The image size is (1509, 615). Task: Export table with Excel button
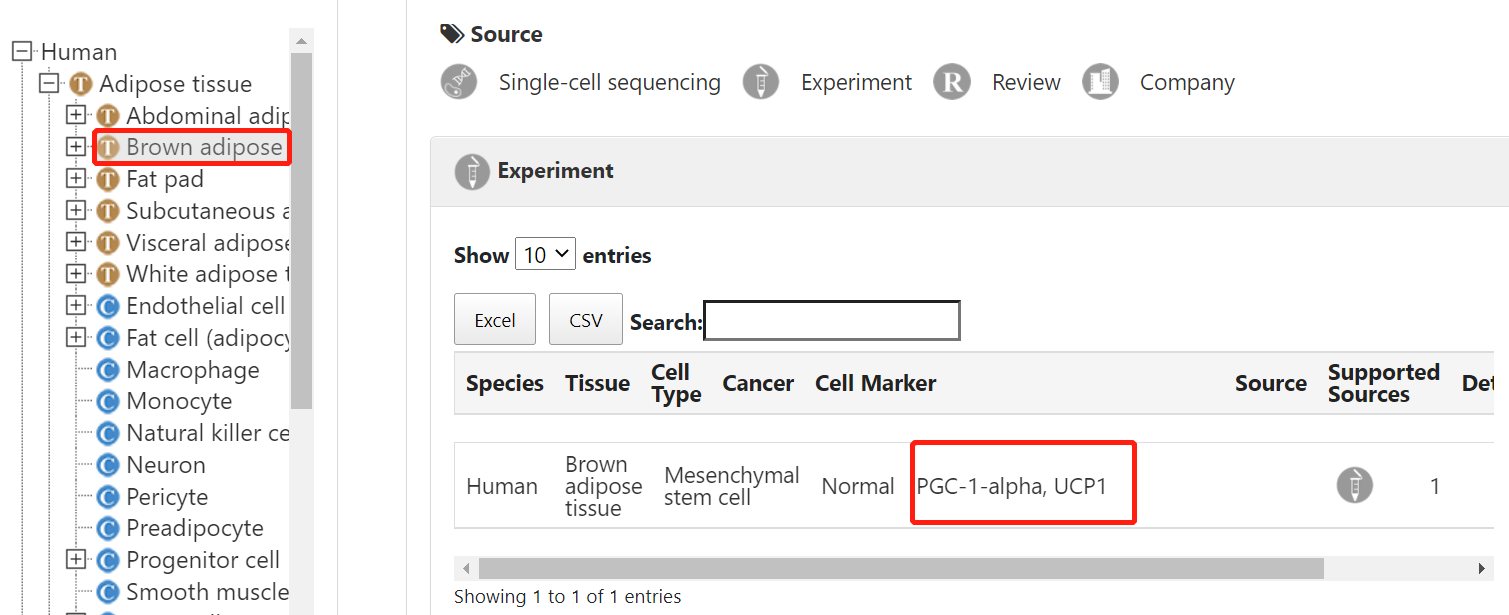[495, 319]
